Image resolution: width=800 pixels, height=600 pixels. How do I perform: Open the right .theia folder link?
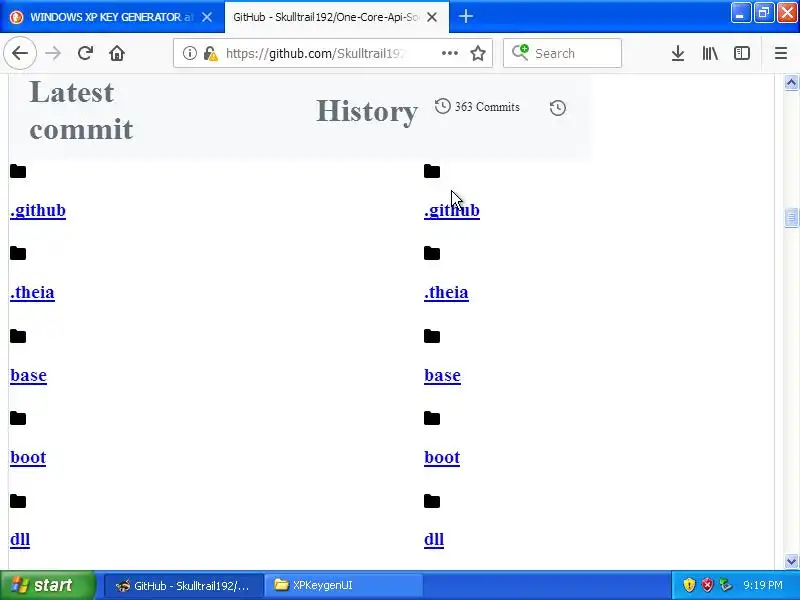(x=446, y=292)
